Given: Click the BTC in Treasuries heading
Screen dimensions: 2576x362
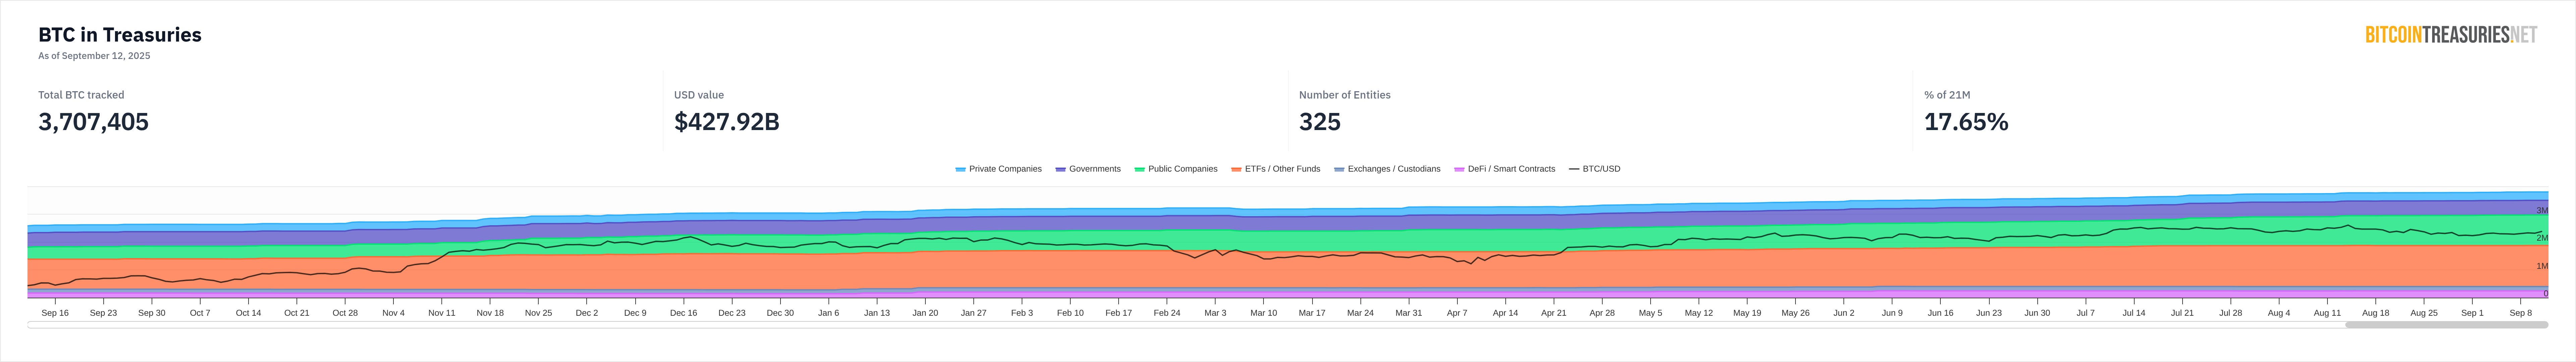Looking at the screenshot, I should click(120, 35).
